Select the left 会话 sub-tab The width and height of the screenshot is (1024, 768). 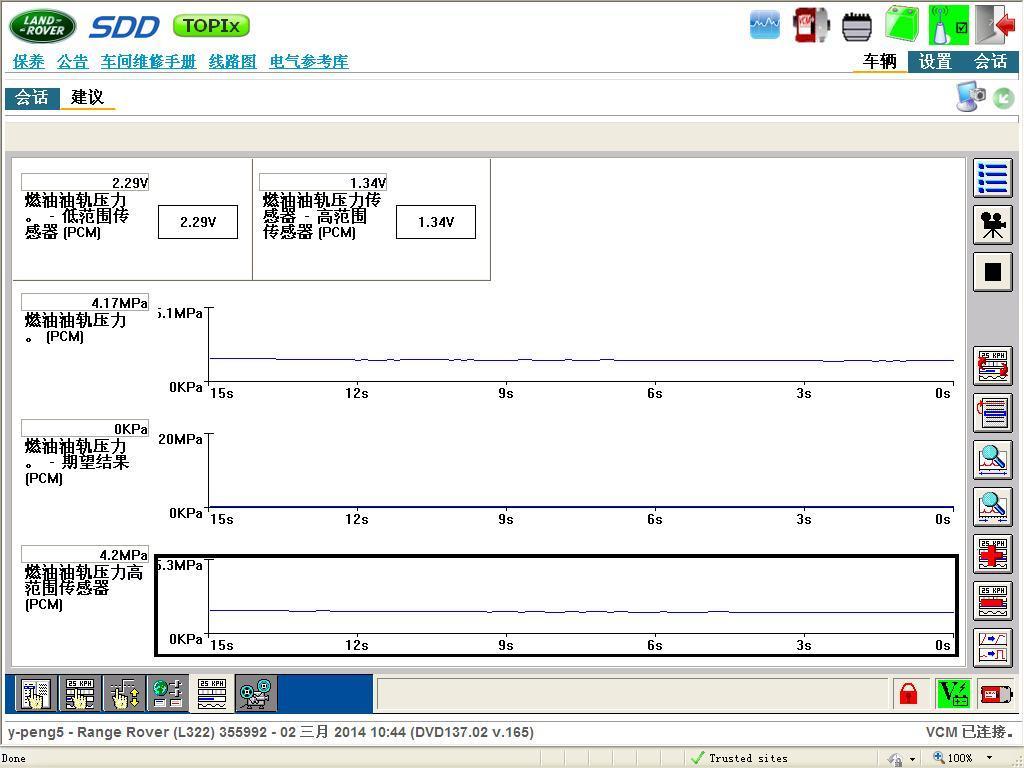click(x=32, y=98)
